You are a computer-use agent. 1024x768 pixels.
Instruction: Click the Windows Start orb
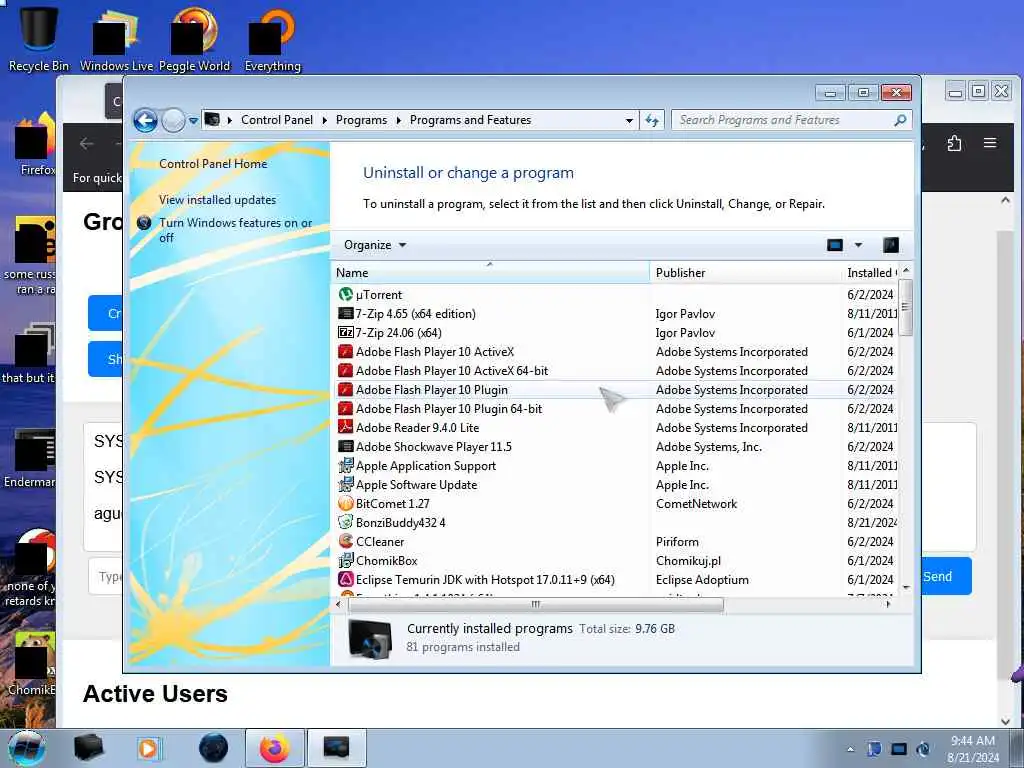tap(26, 748)
